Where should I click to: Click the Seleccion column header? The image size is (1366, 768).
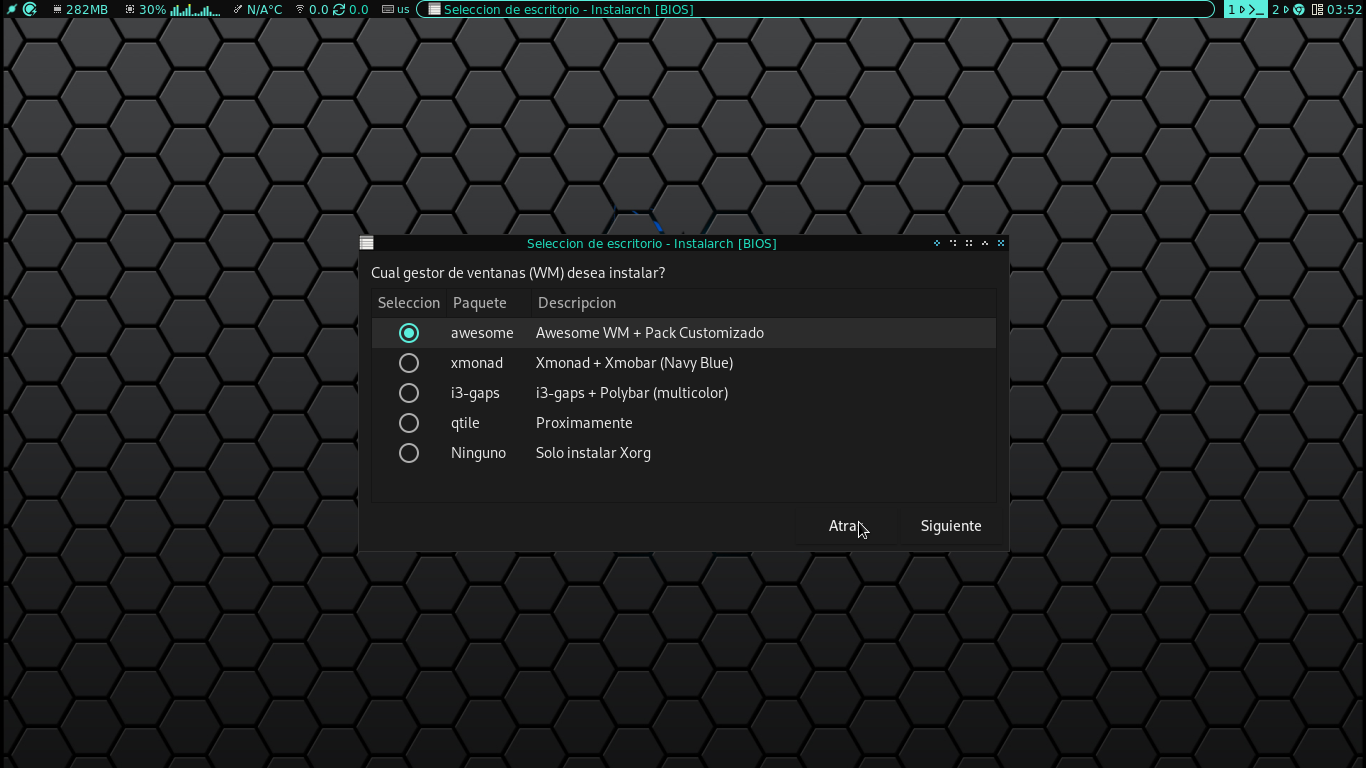coord(409,303)
